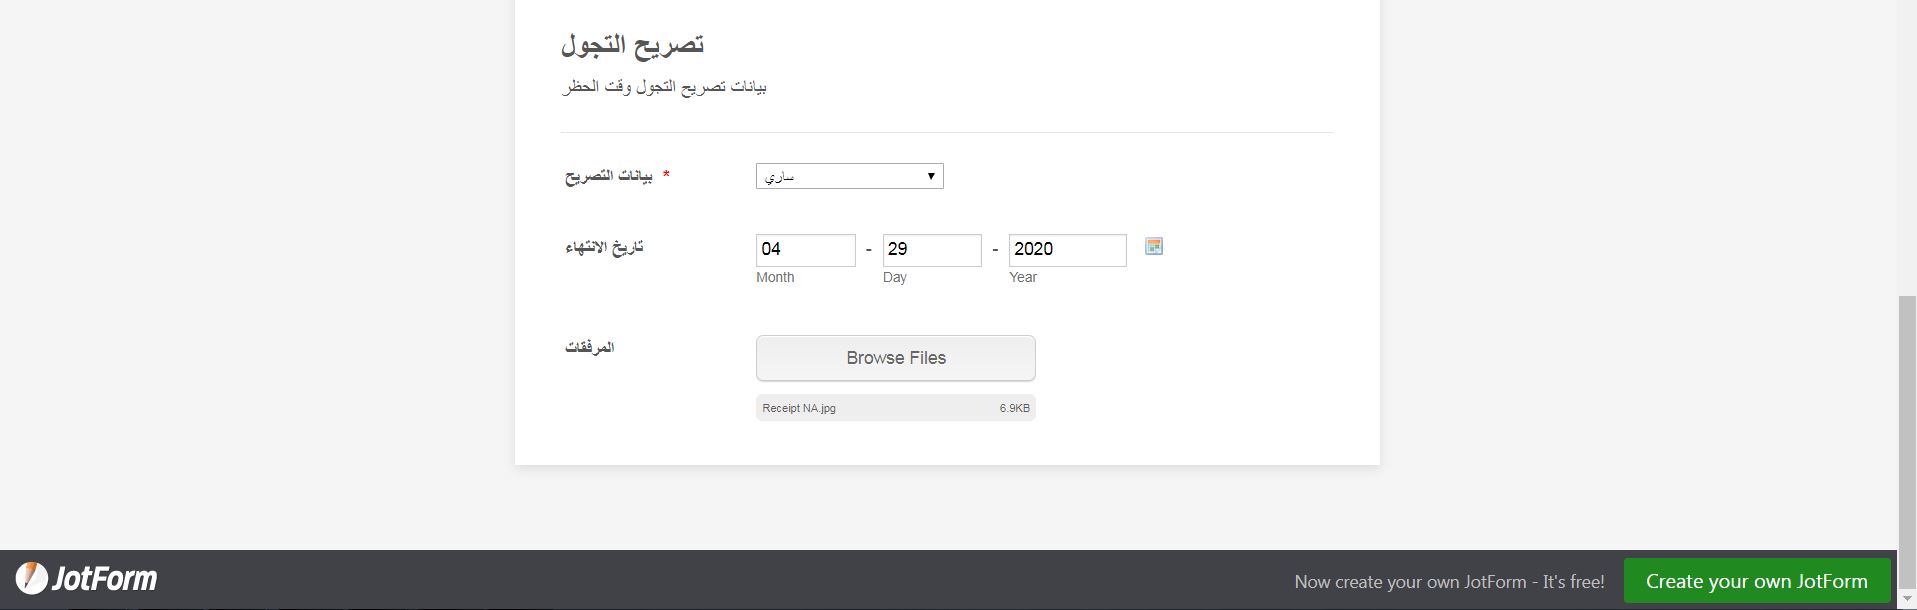
Task: Open the calendar date picker icon
Action: coord(1153,247)
